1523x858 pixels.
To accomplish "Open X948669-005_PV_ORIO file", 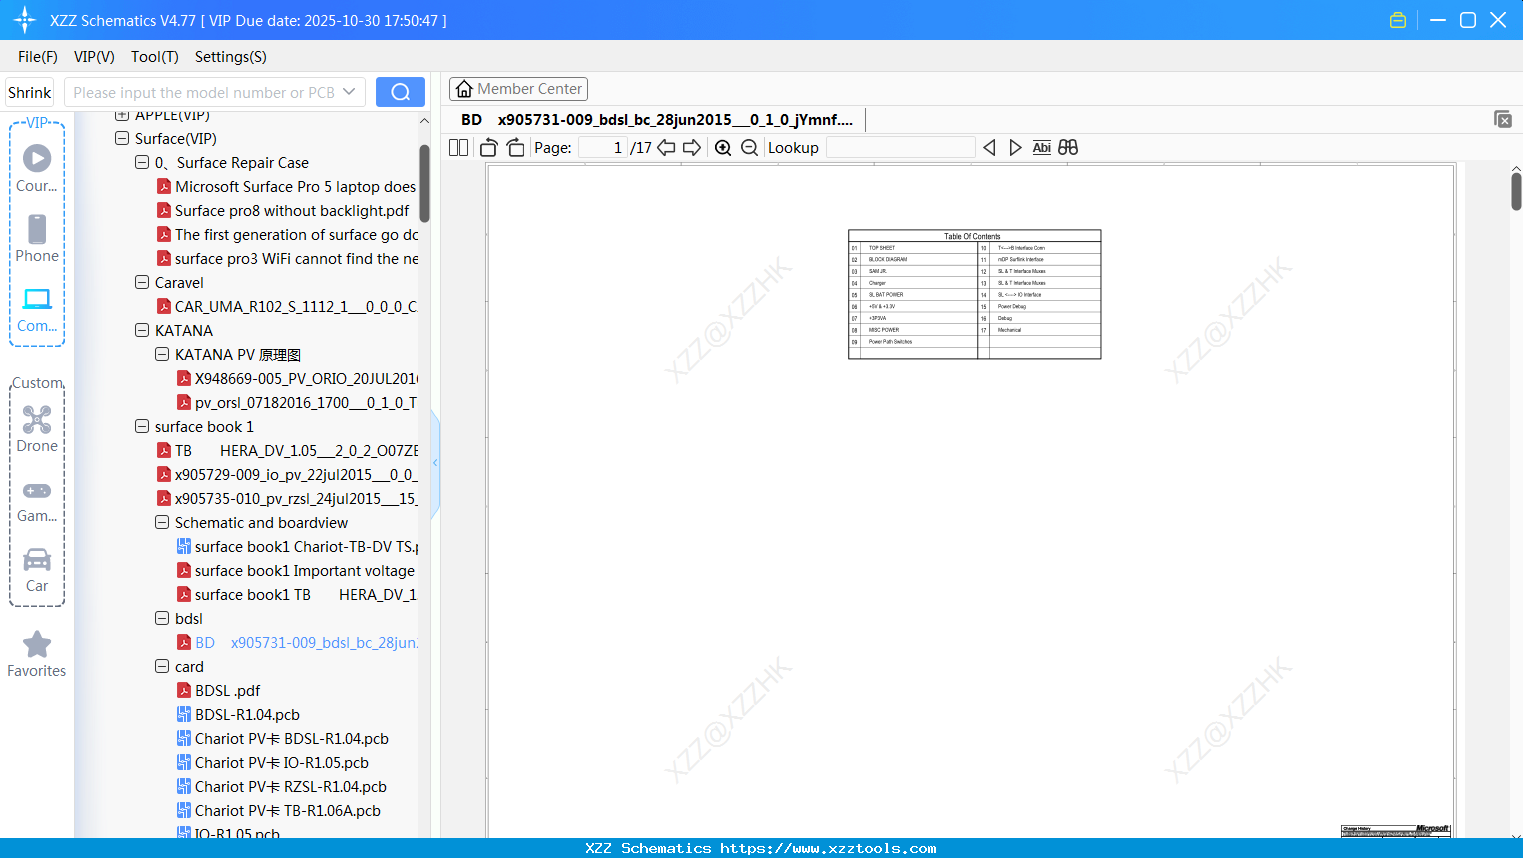I will tap(297, 379).
